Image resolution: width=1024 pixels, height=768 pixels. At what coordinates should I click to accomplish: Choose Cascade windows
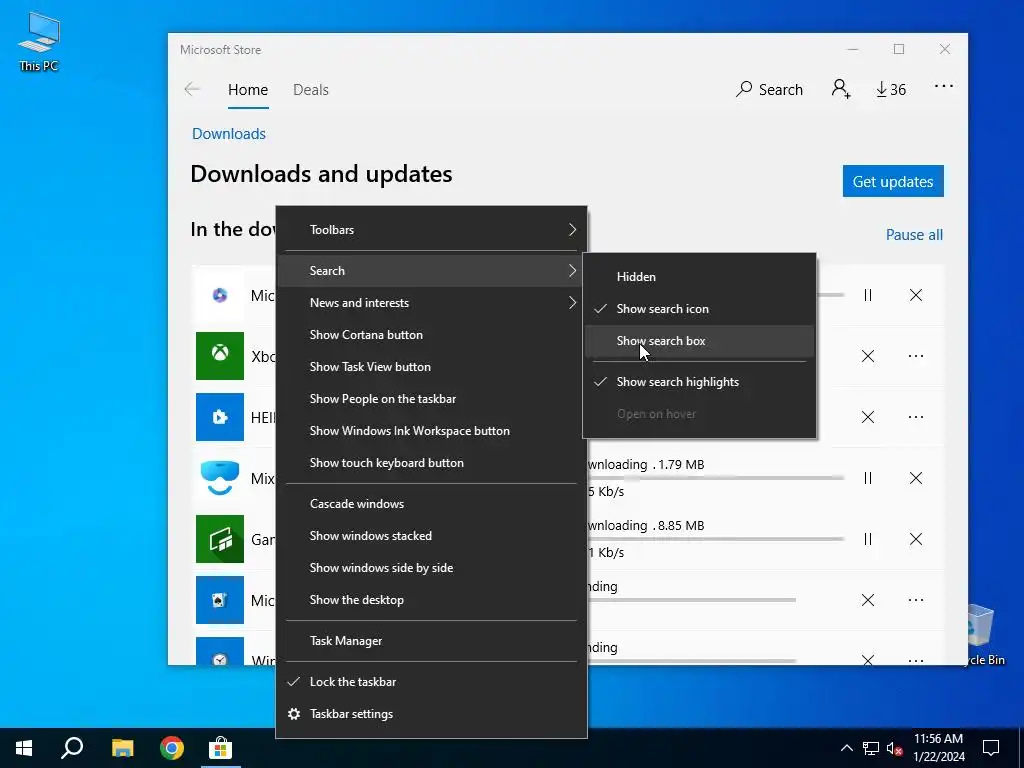point(432,504)
